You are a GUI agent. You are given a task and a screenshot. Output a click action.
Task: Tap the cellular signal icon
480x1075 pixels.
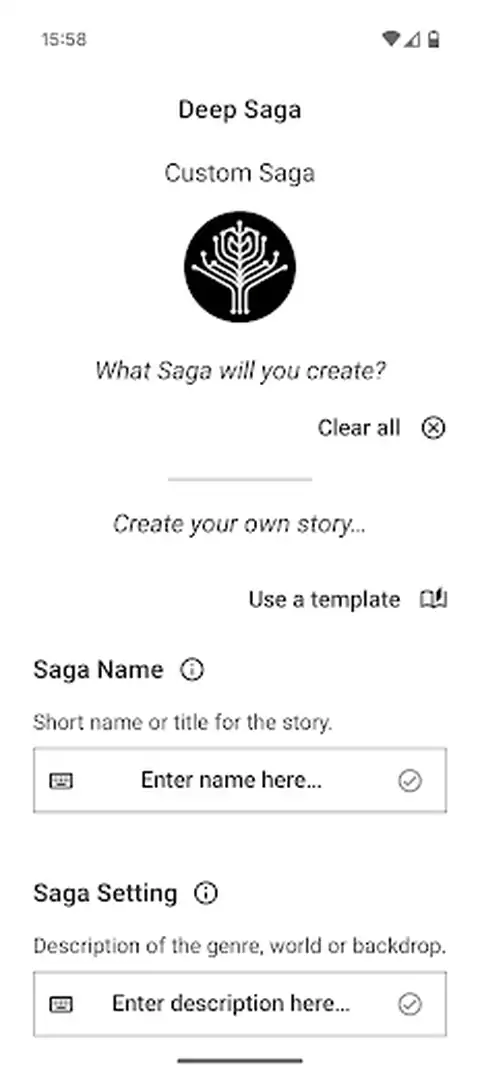click(x=411, y=40)
